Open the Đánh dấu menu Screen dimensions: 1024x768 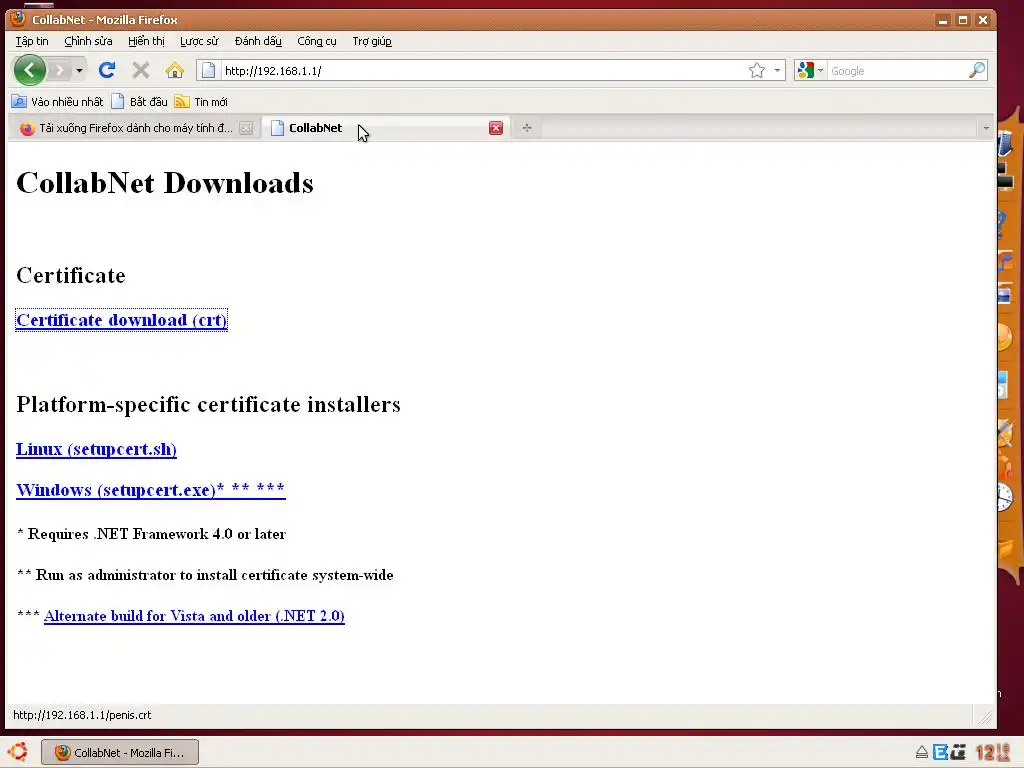pyautogui.click(x=258, y=41)
